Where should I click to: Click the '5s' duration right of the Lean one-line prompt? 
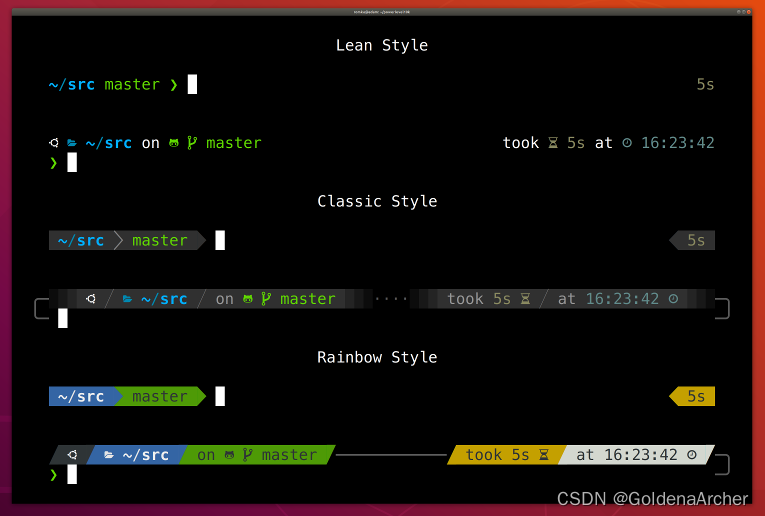tap(705, 84)
